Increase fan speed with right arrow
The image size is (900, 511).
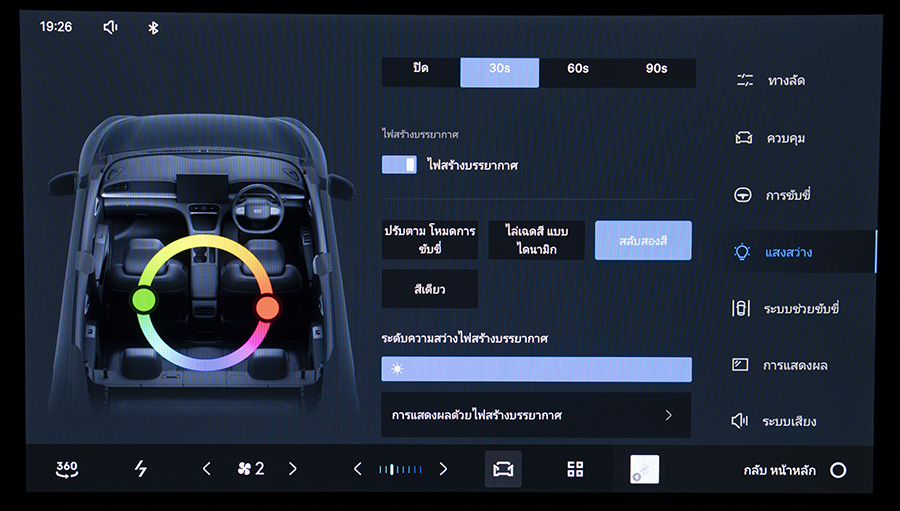click(x=293, y=469)
